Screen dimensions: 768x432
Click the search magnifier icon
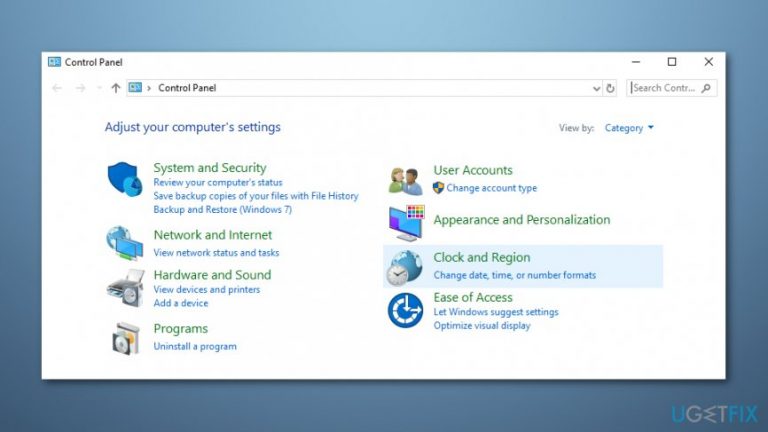706,88
